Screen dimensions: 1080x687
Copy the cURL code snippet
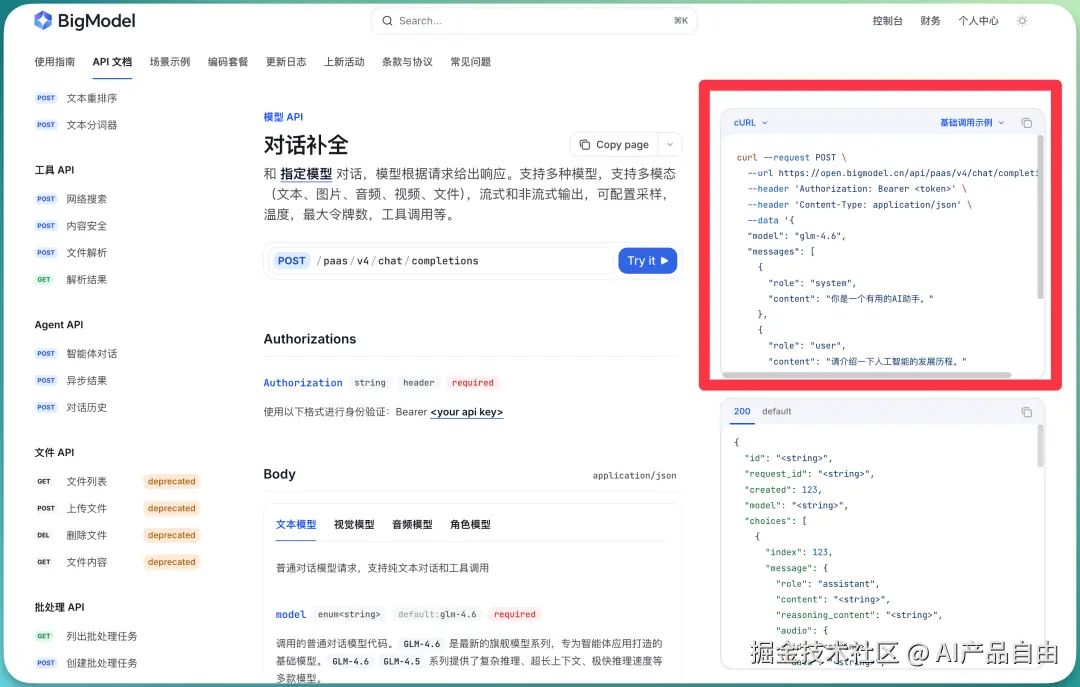[x=1027, y=122]
